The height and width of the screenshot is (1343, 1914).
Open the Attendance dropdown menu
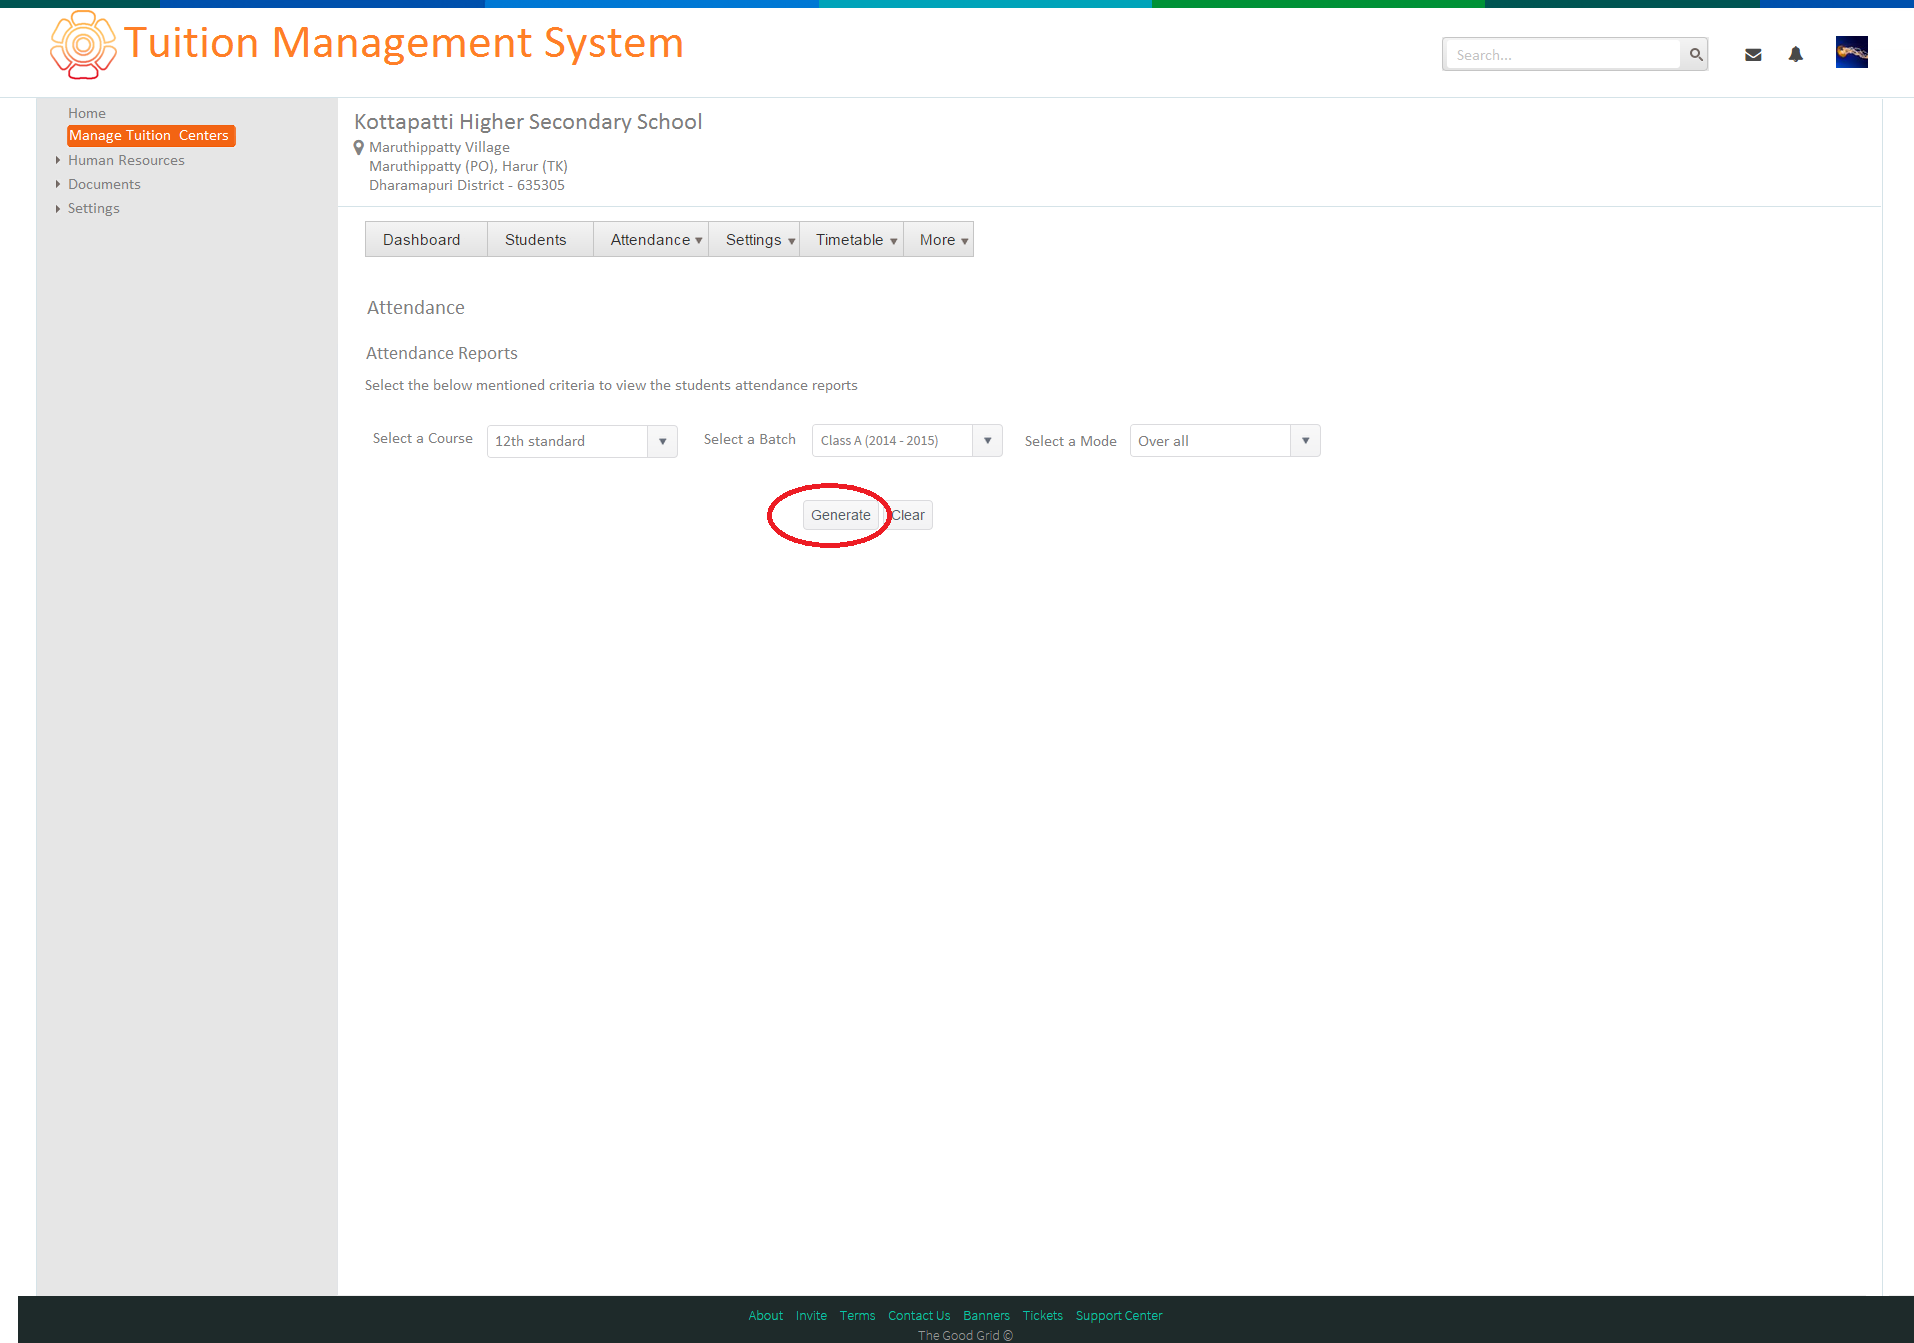coord(651,239)
